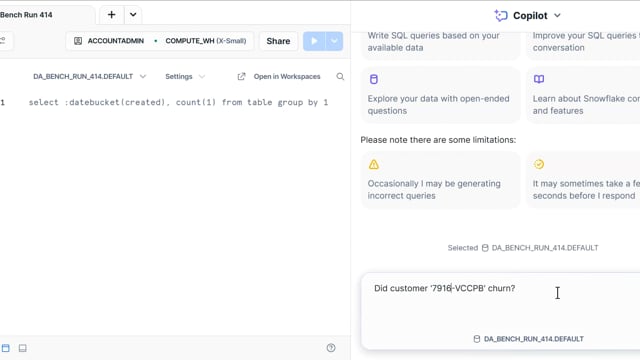Open the editor search magnifier icon
The image size is (640, 360).
(x=340, y=76)
